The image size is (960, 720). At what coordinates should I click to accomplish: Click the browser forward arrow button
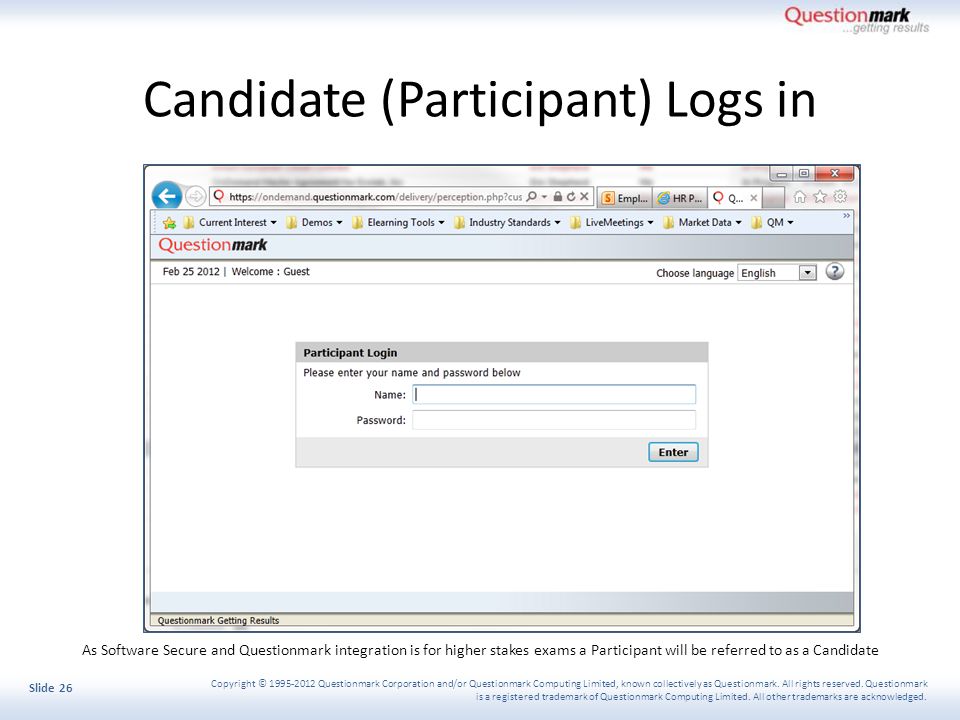tap(195, 197)
